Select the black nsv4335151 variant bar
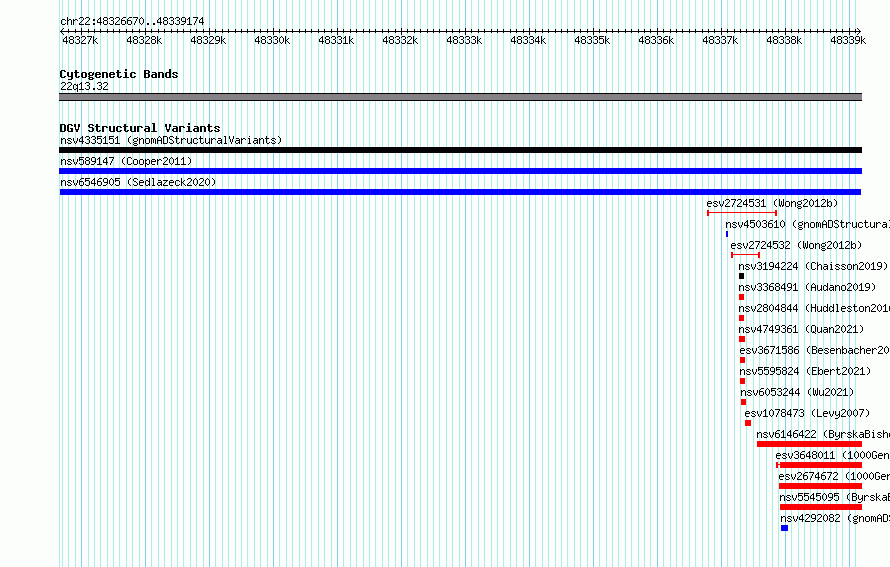890x567 pixels. 460,150
